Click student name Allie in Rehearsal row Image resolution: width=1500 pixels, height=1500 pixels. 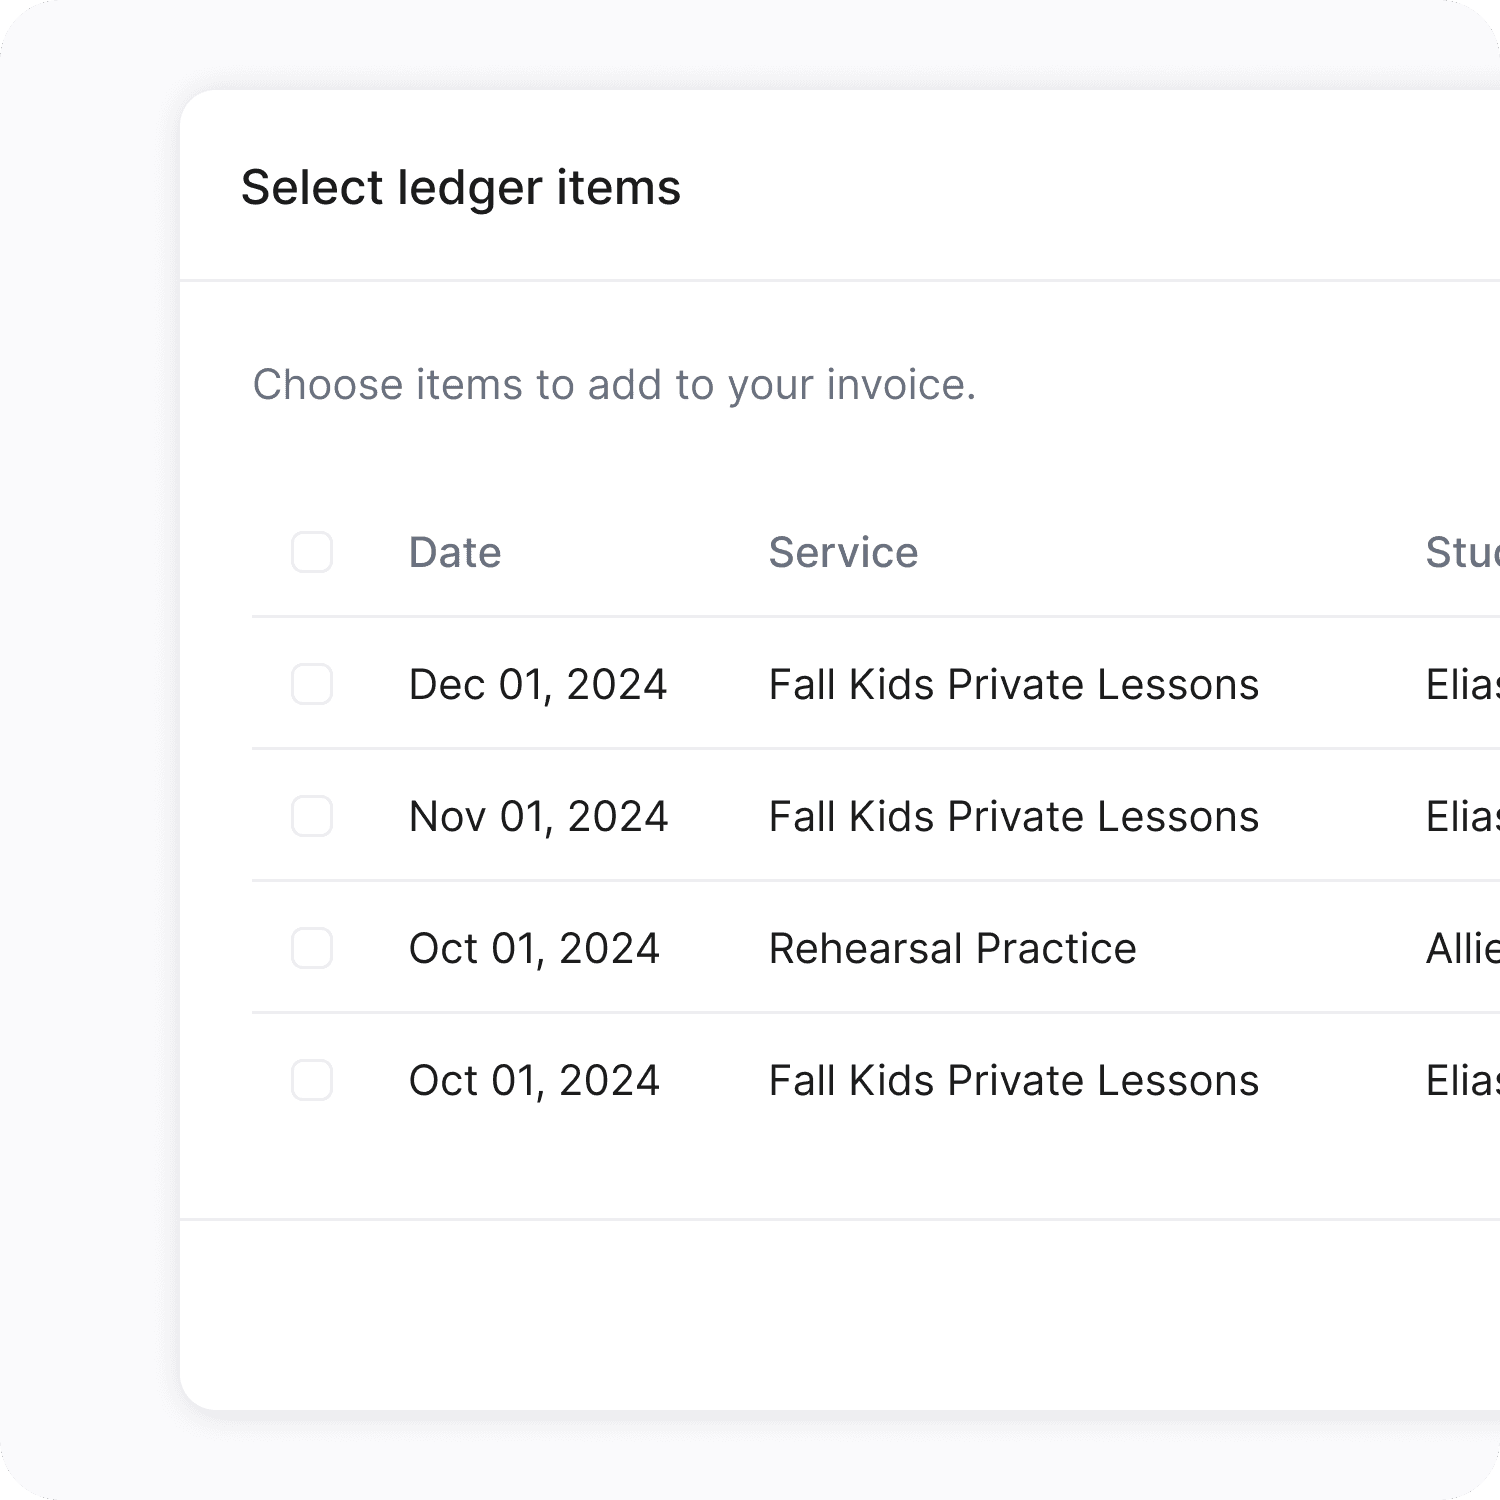1462,948
